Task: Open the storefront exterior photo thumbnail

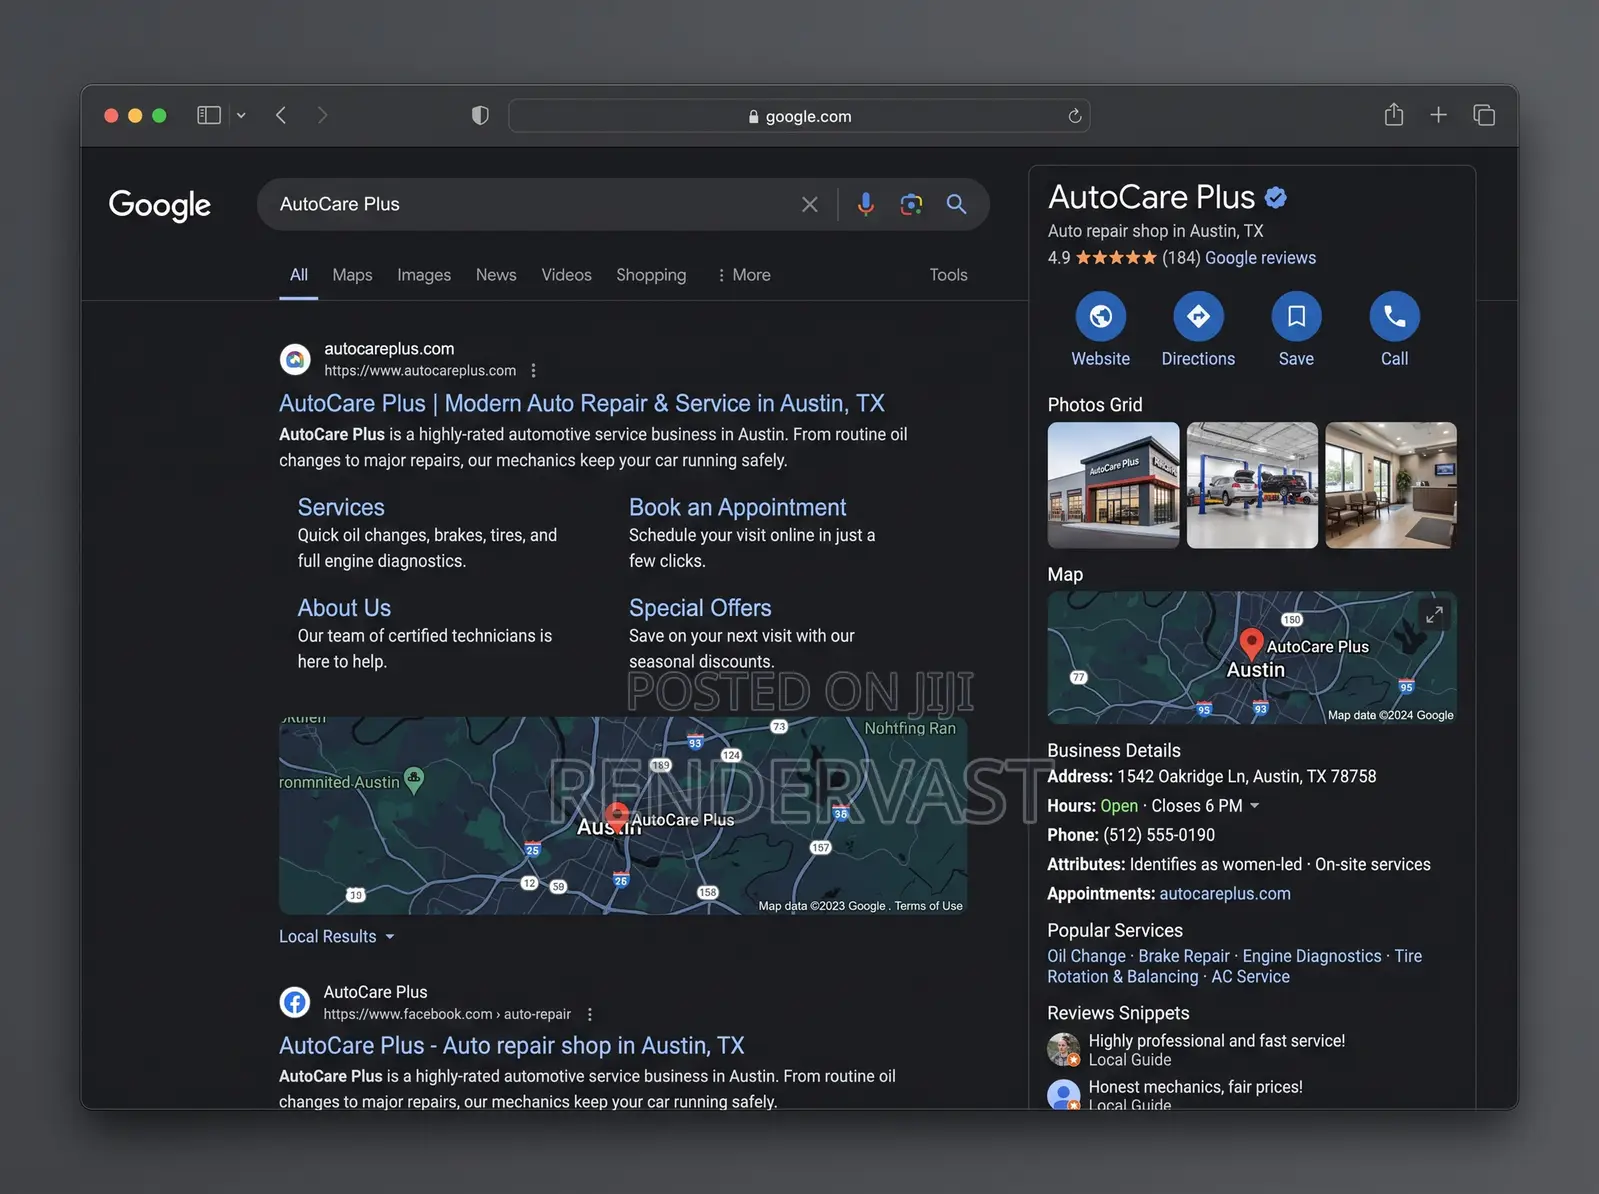Action: point(1113,485)
